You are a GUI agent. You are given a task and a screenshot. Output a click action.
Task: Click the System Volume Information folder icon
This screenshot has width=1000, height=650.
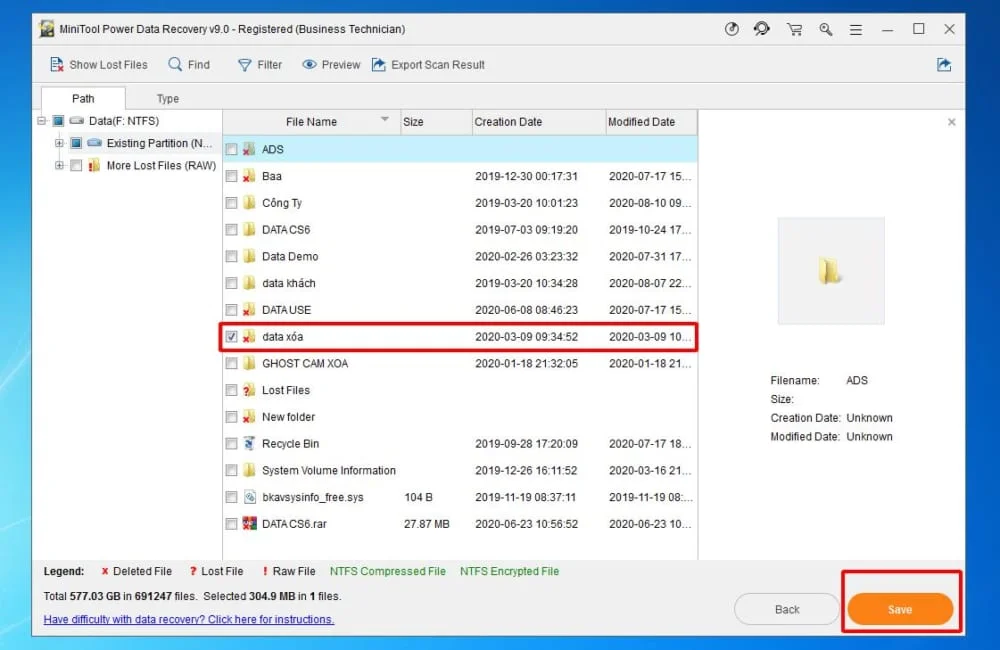pyautogui.click(x=249, y=470)
